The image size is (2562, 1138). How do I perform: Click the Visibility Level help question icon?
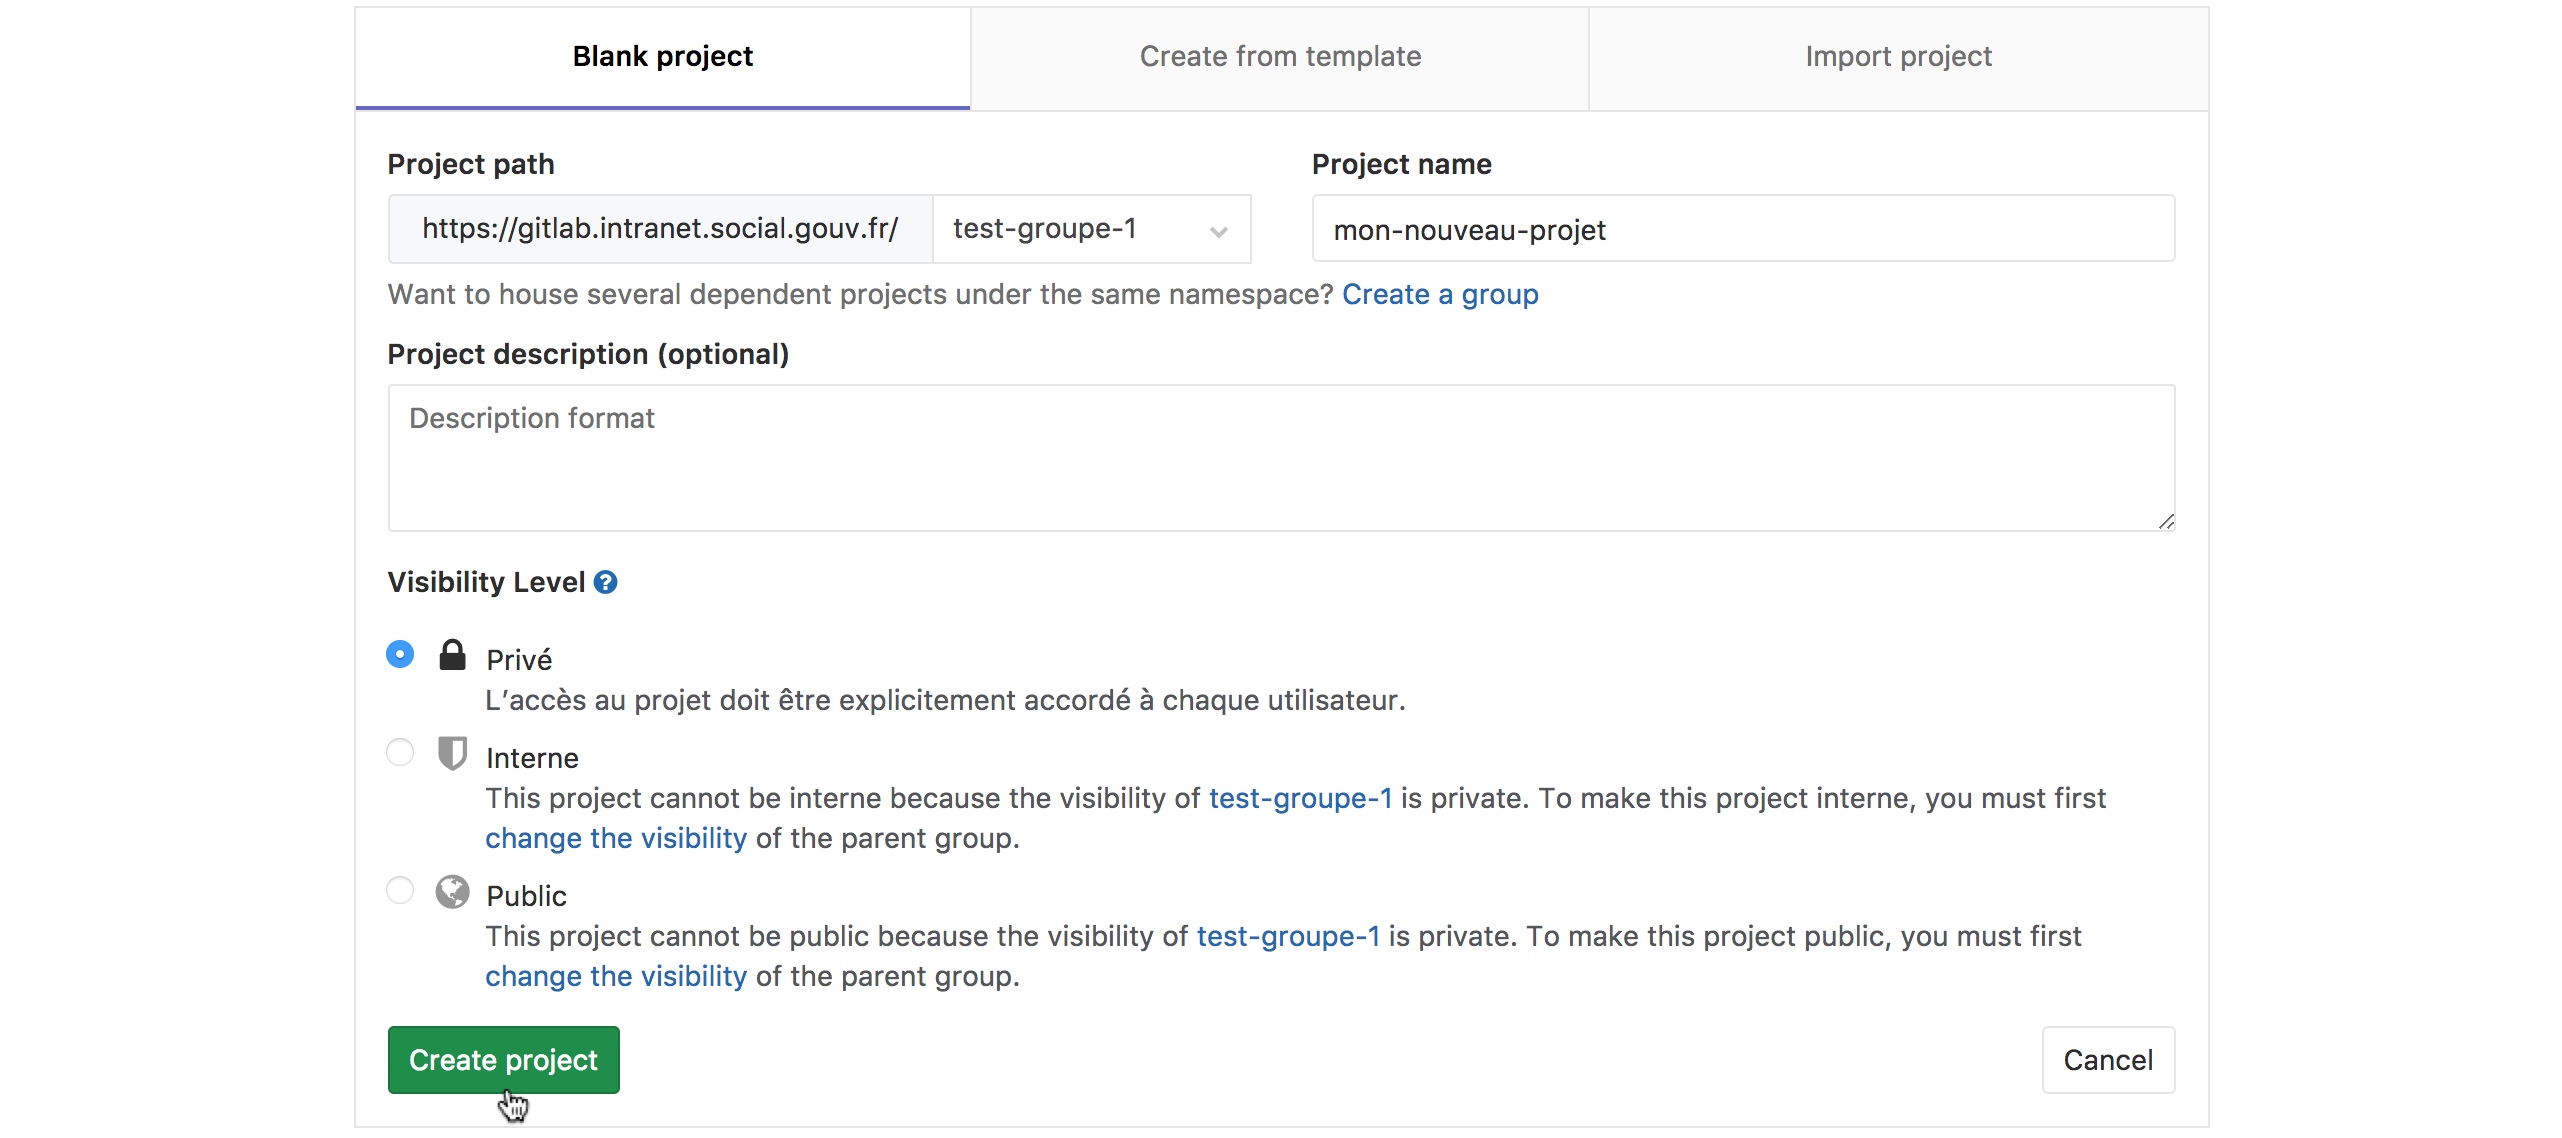click(x=605, y=582)
